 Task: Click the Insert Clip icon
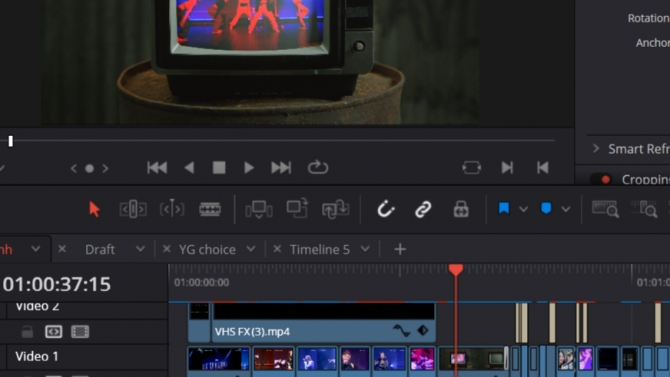click(x=259, y=209)
